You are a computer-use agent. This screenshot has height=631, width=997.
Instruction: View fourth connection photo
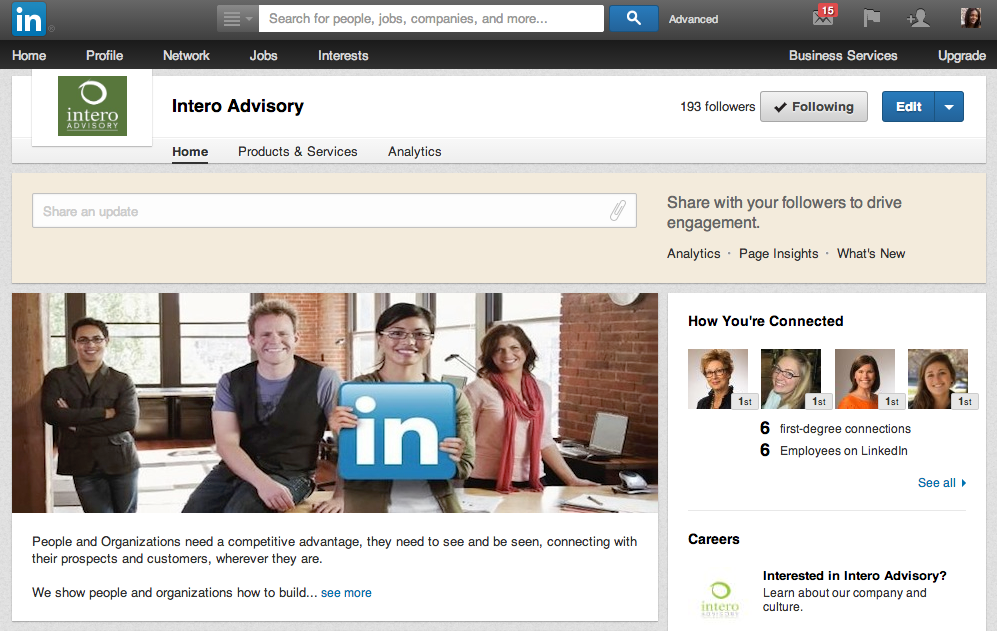click(x=938, y=378)
